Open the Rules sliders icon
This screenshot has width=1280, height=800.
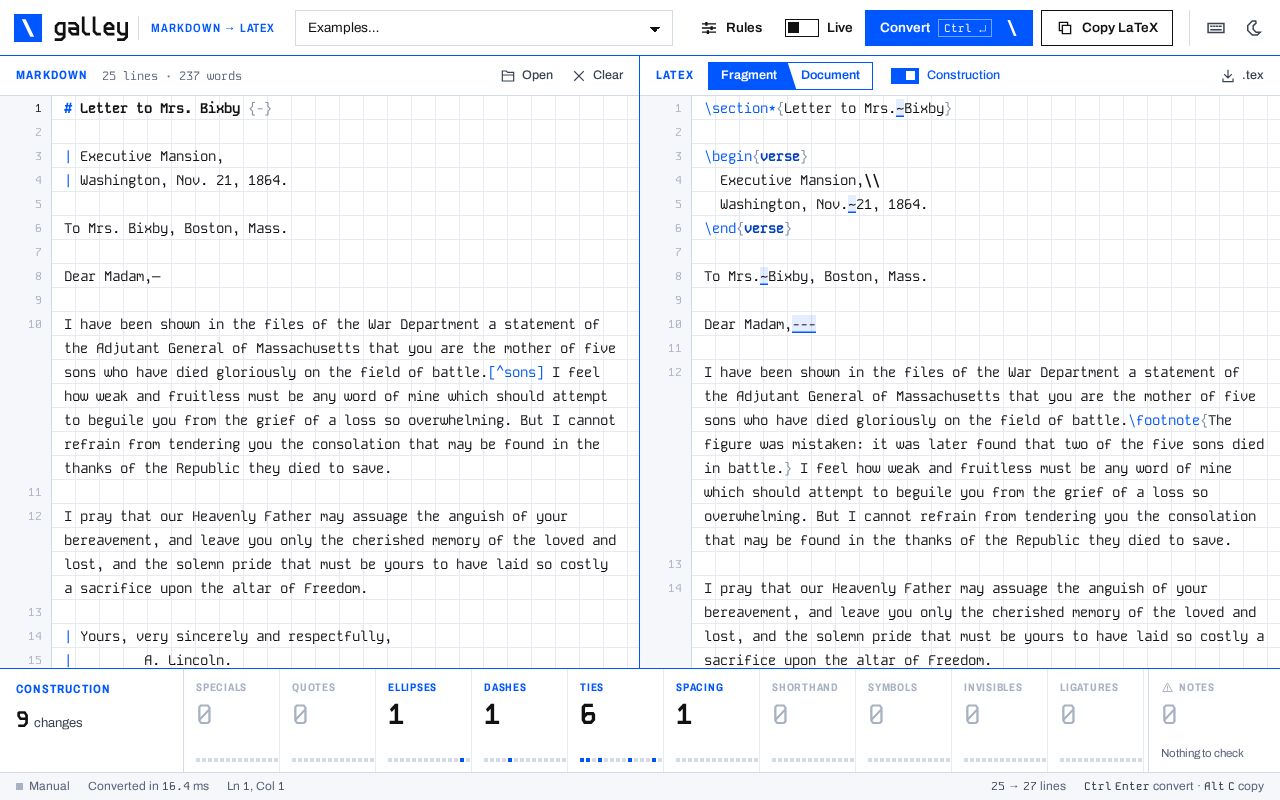coord(709,28)
